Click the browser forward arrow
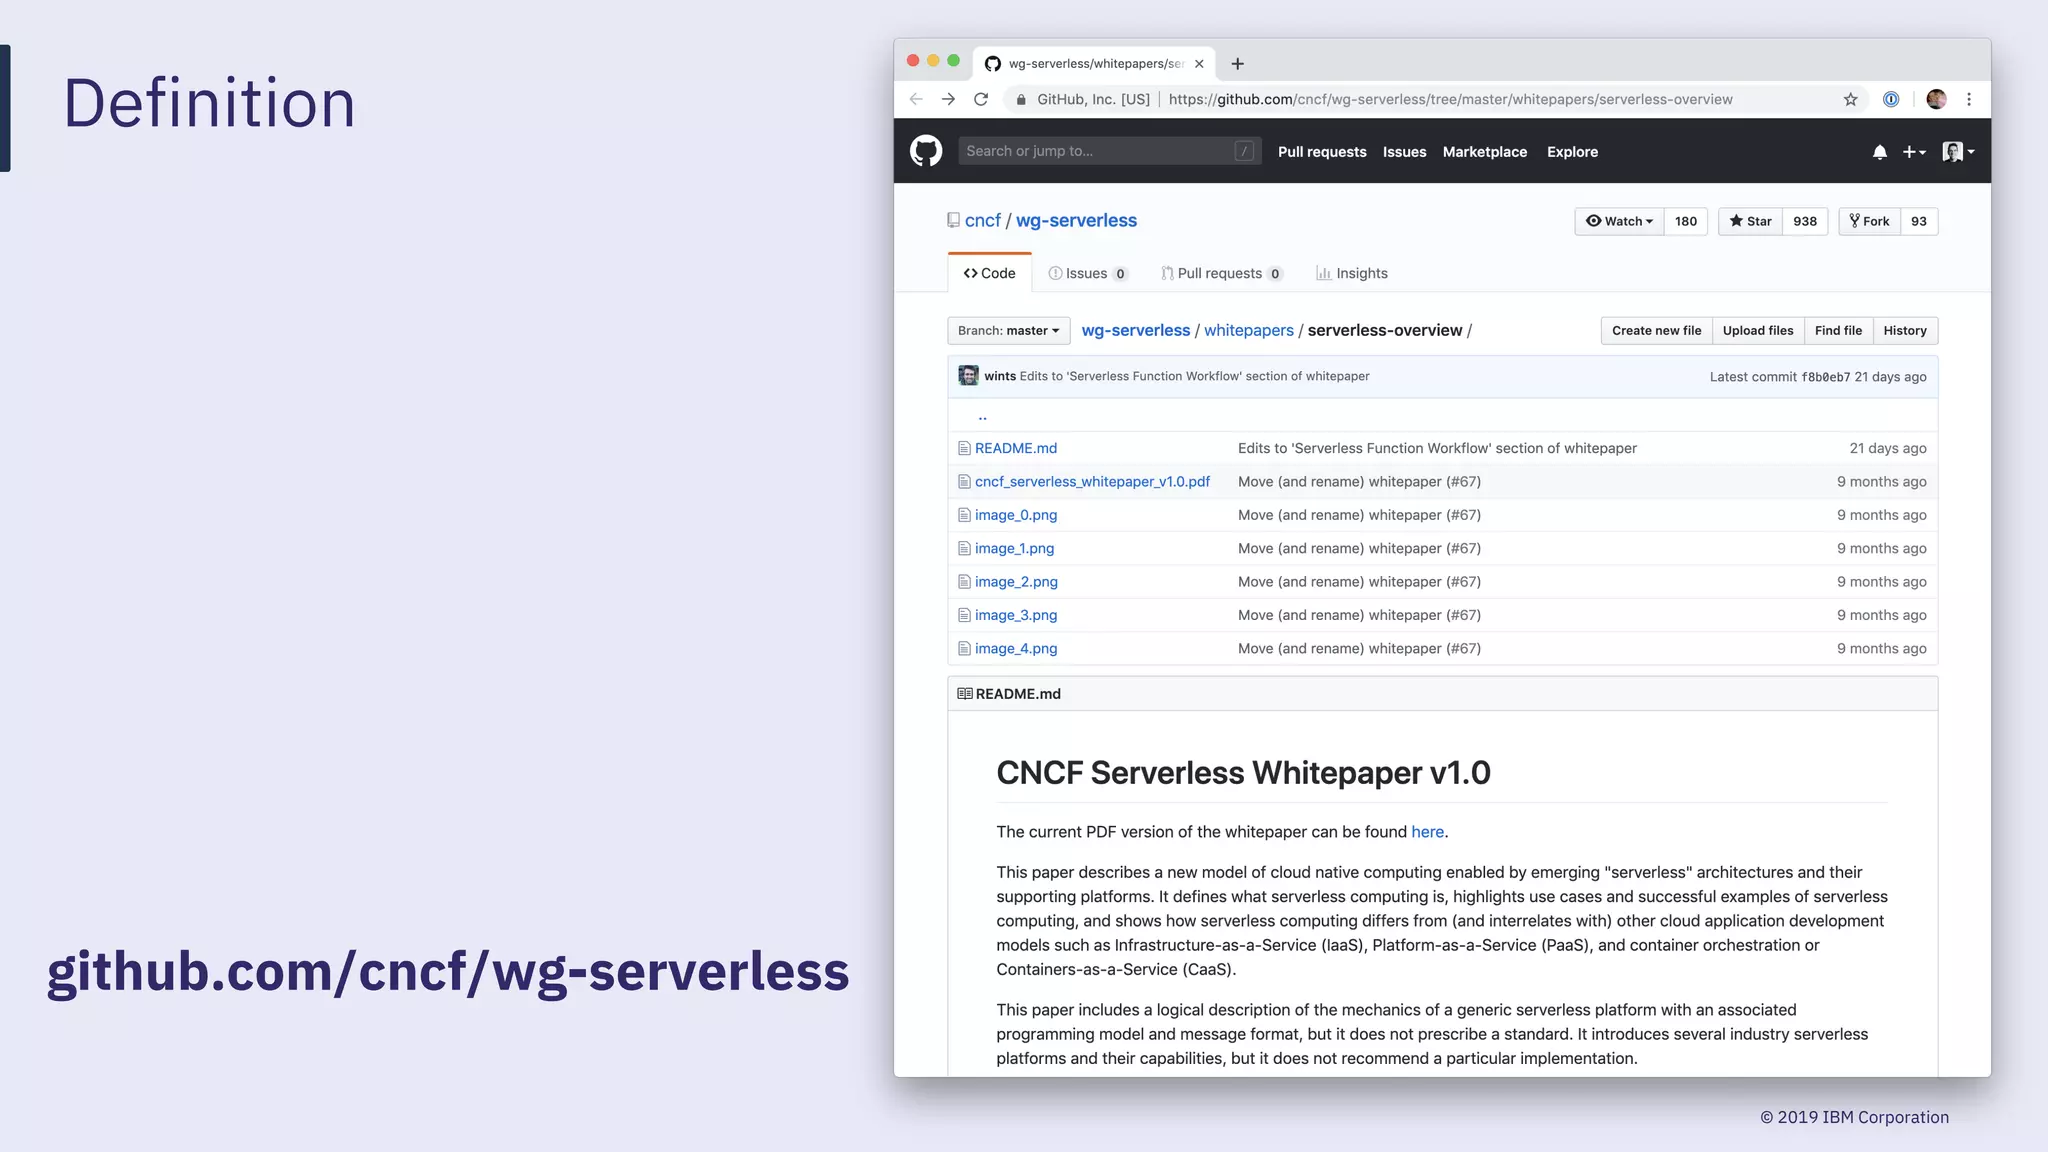Image resolution: width=2048 pixels, height=1152 pixels. click(x=948, y=99)
